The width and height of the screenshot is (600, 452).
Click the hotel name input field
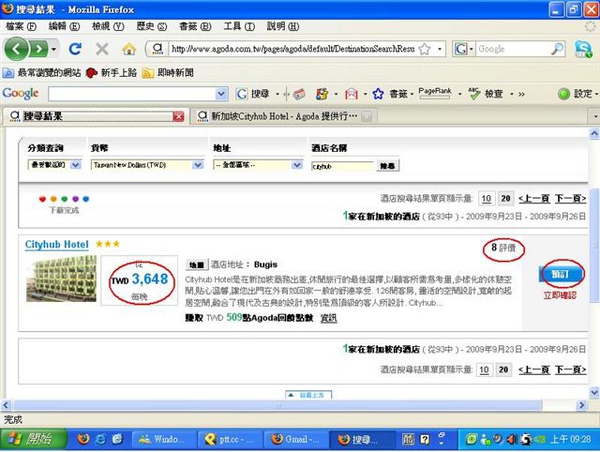(342, 166)
